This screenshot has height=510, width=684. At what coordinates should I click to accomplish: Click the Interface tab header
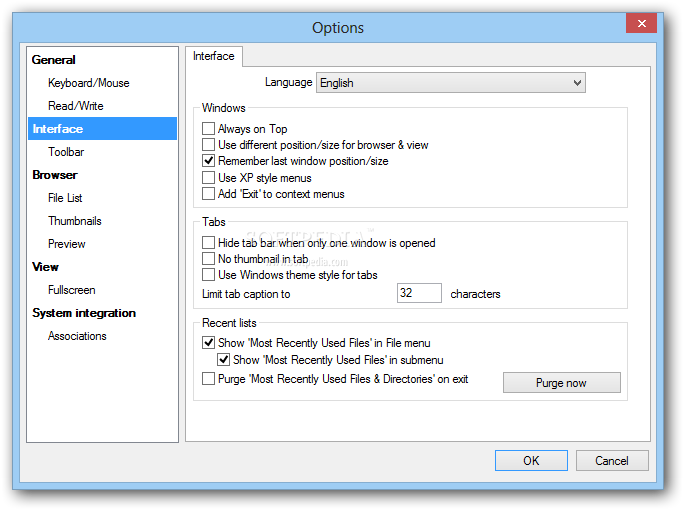coord(214,56)
